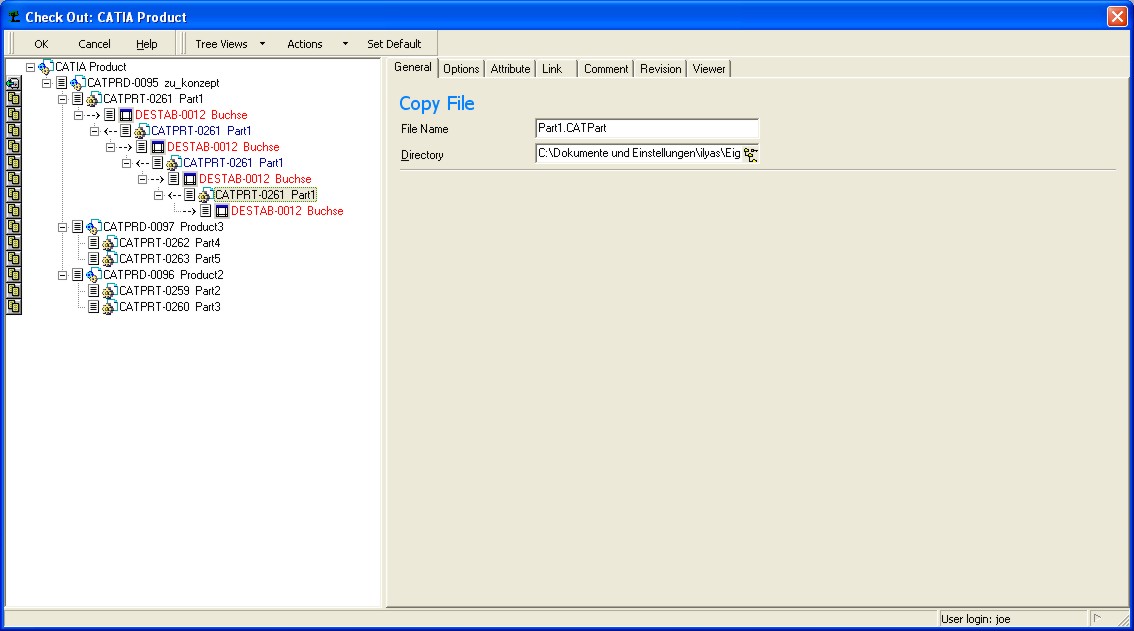The image size is (1134, 631).
Task: Click the part icon of highlighted CATPRT-0261 Part1
Action: 205,195
